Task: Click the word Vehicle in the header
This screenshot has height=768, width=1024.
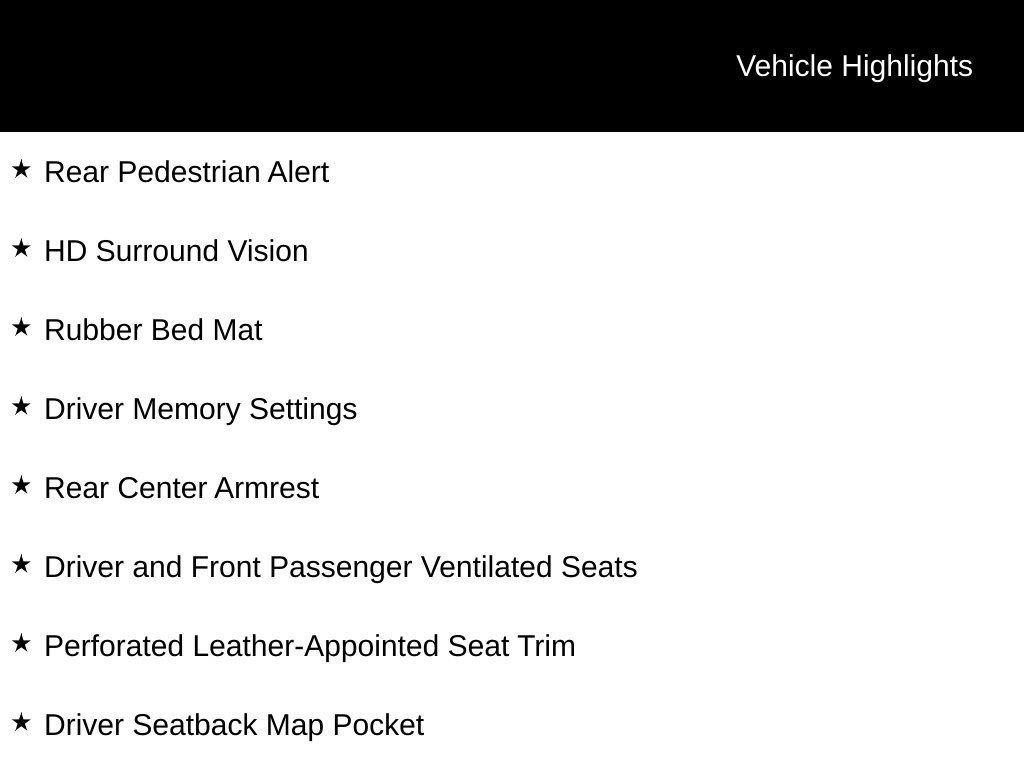Action: [x=784, y=67]
